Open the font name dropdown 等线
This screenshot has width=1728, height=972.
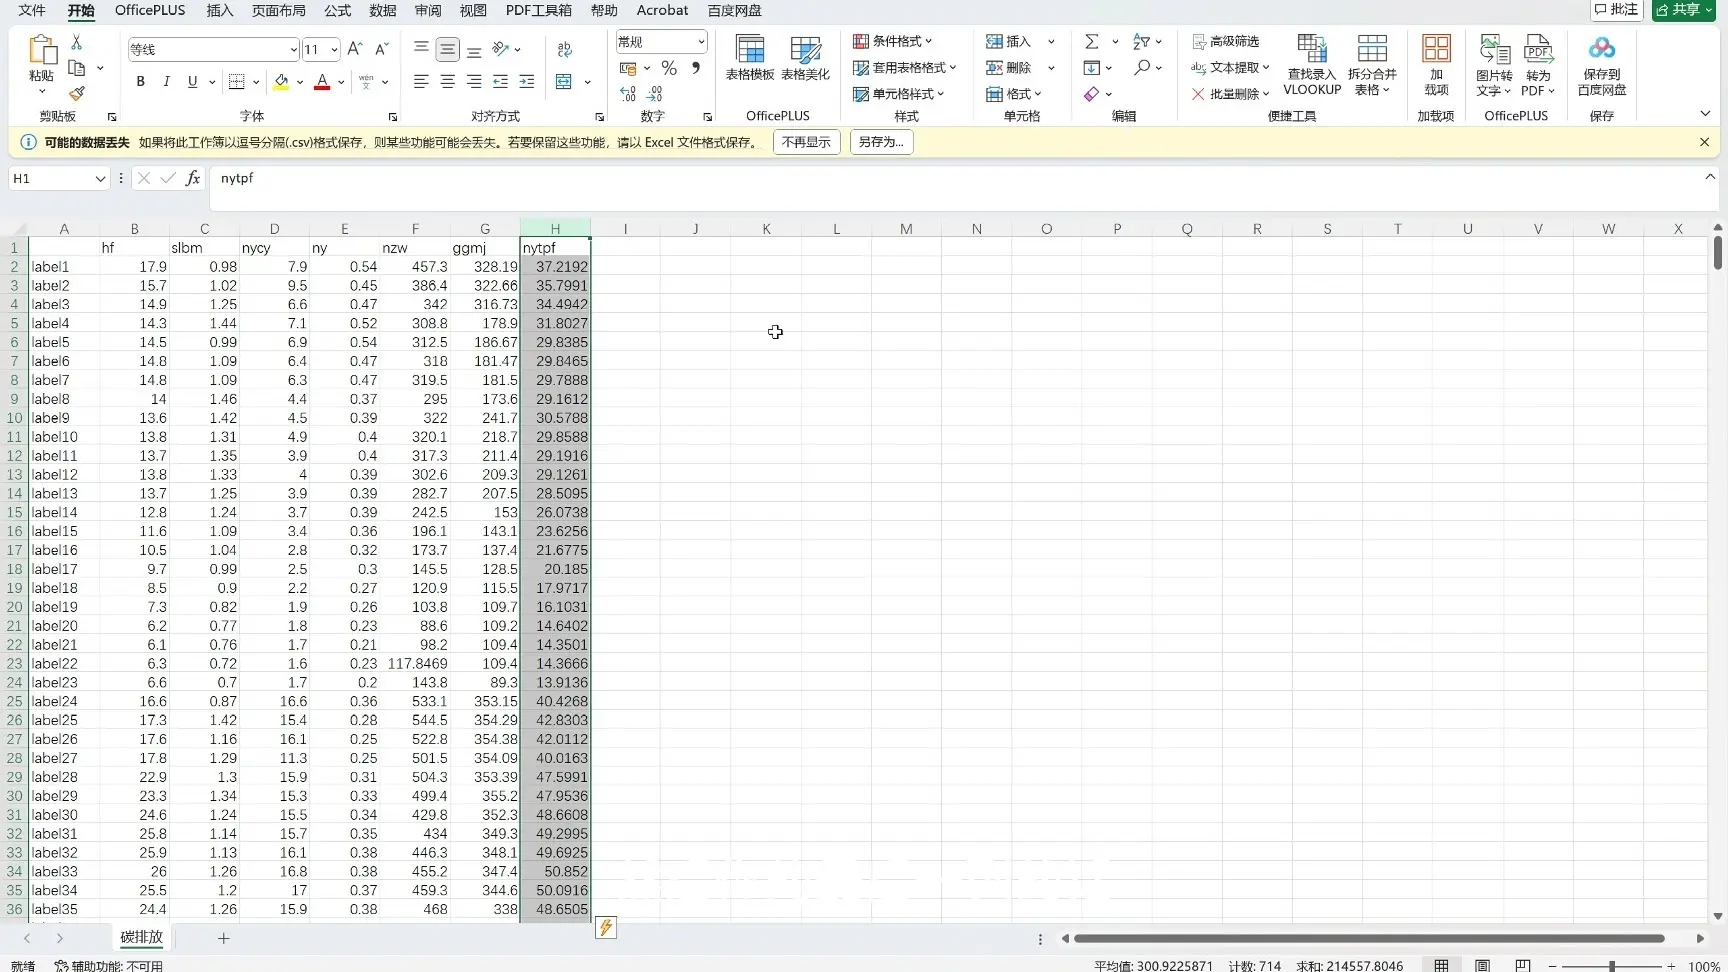[x=293, y=49]
